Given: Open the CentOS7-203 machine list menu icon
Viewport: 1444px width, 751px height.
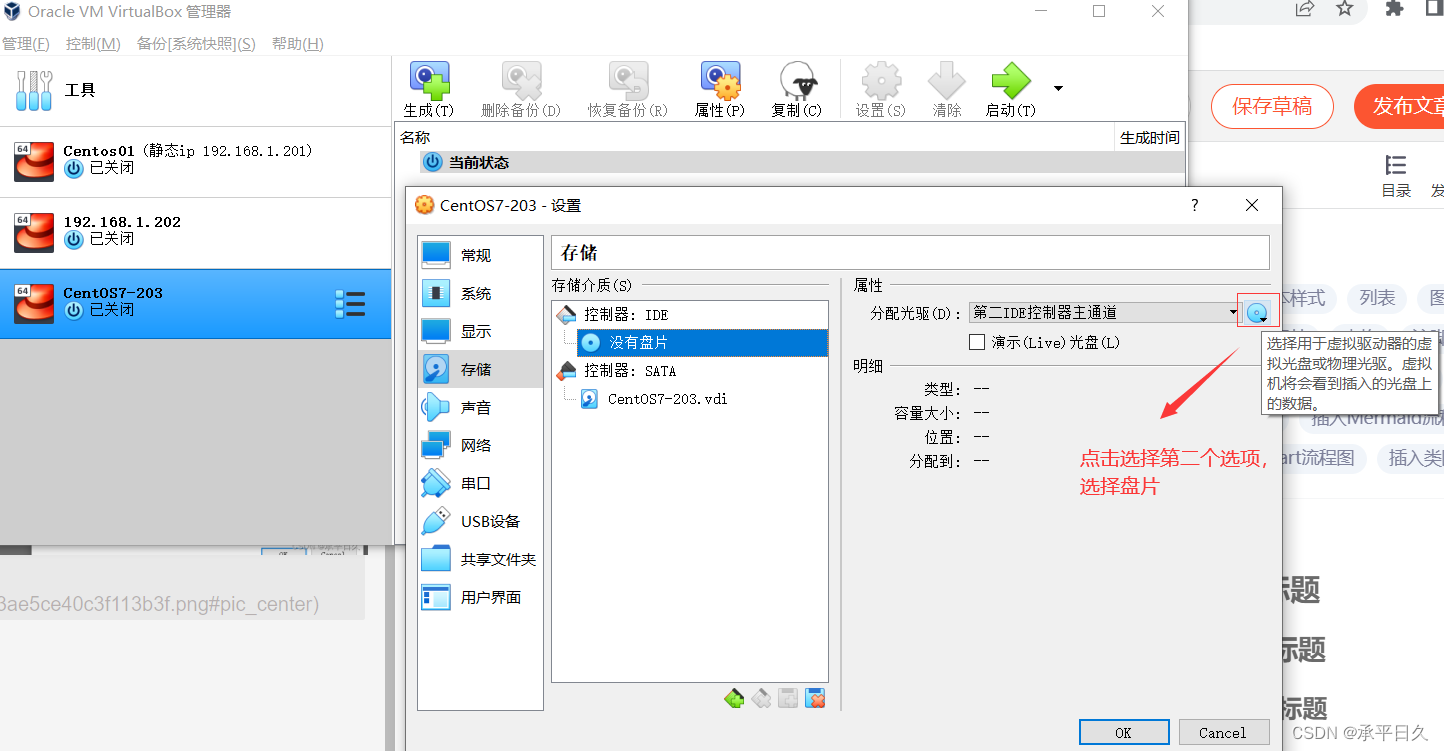Looking at the screenshot, I should coord(350,304).
